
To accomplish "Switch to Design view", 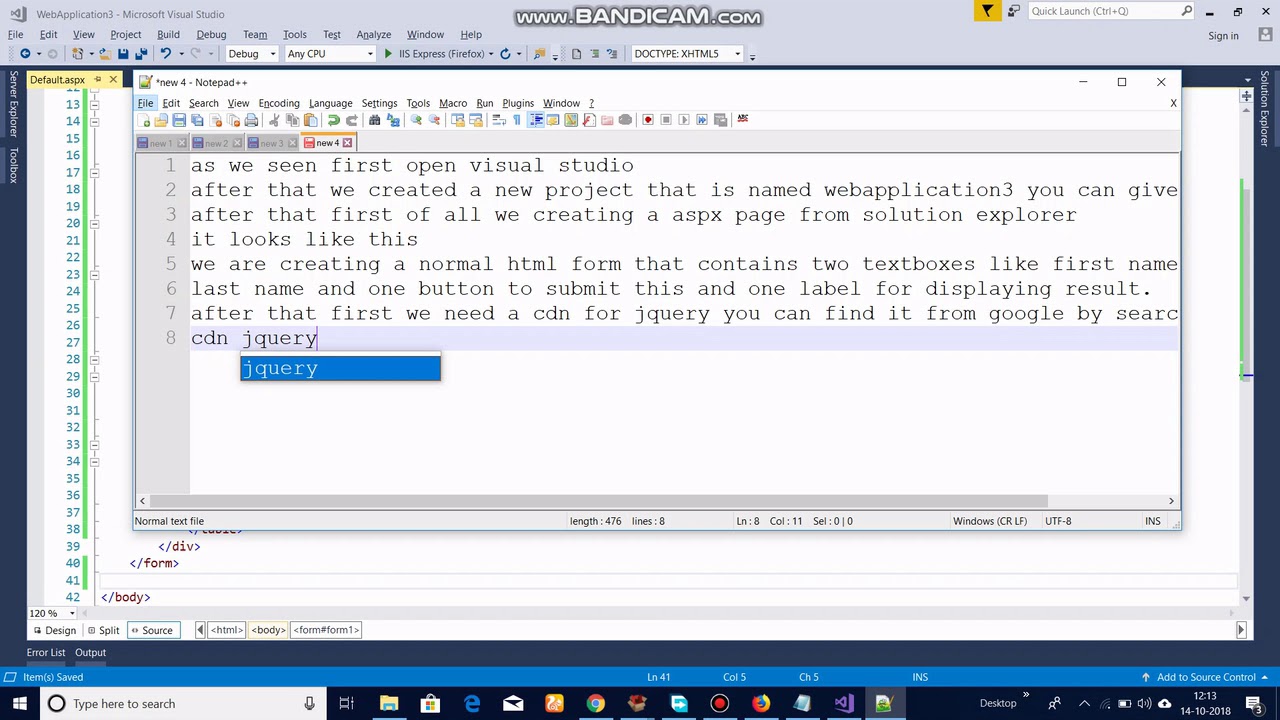I will click(54, 630).
